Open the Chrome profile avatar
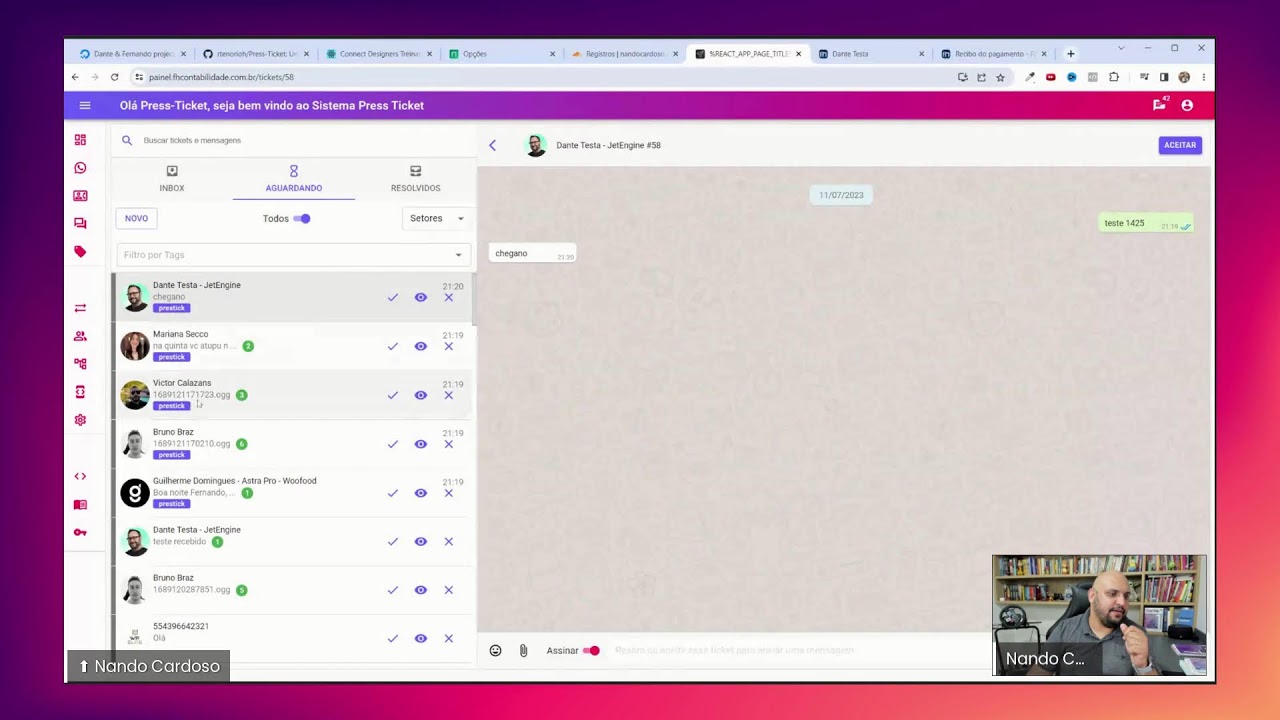 [1184, 77]
